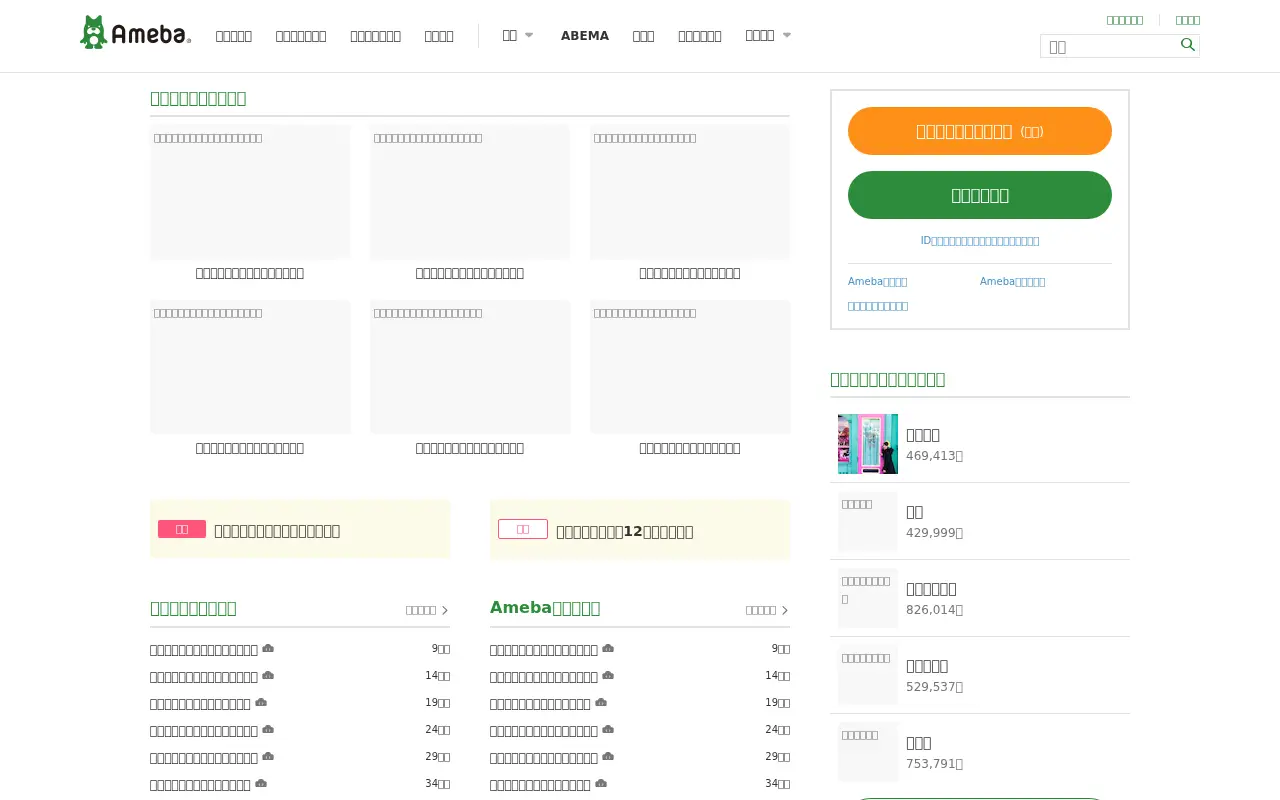
Task: Click the magnifier search icon
Action: click(1188, 45)
